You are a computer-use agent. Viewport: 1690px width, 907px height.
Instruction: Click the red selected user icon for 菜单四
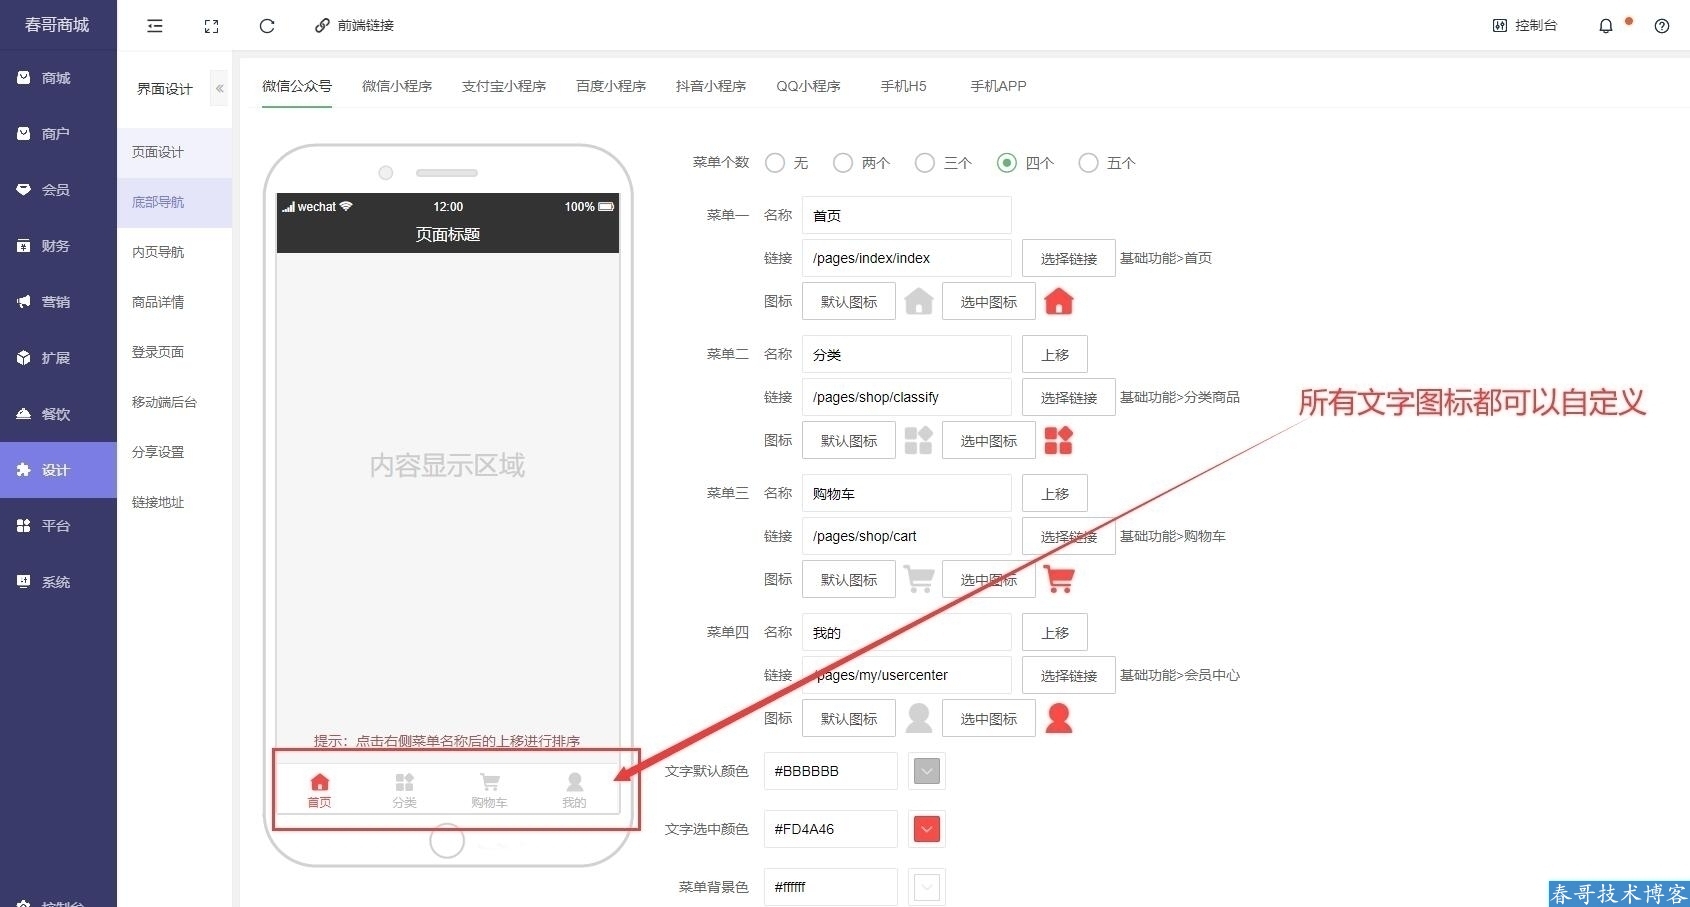pos(1058,718)
